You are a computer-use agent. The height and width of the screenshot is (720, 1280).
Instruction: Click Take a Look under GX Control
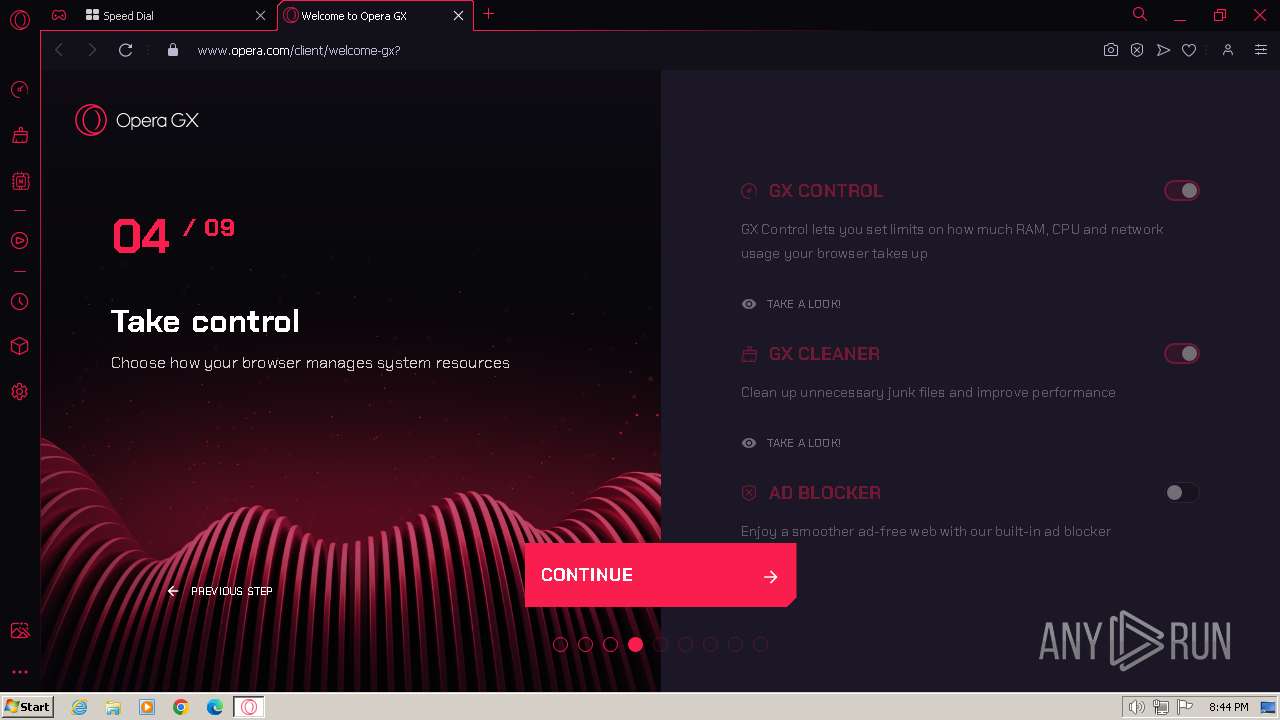[x=791, y=304]
